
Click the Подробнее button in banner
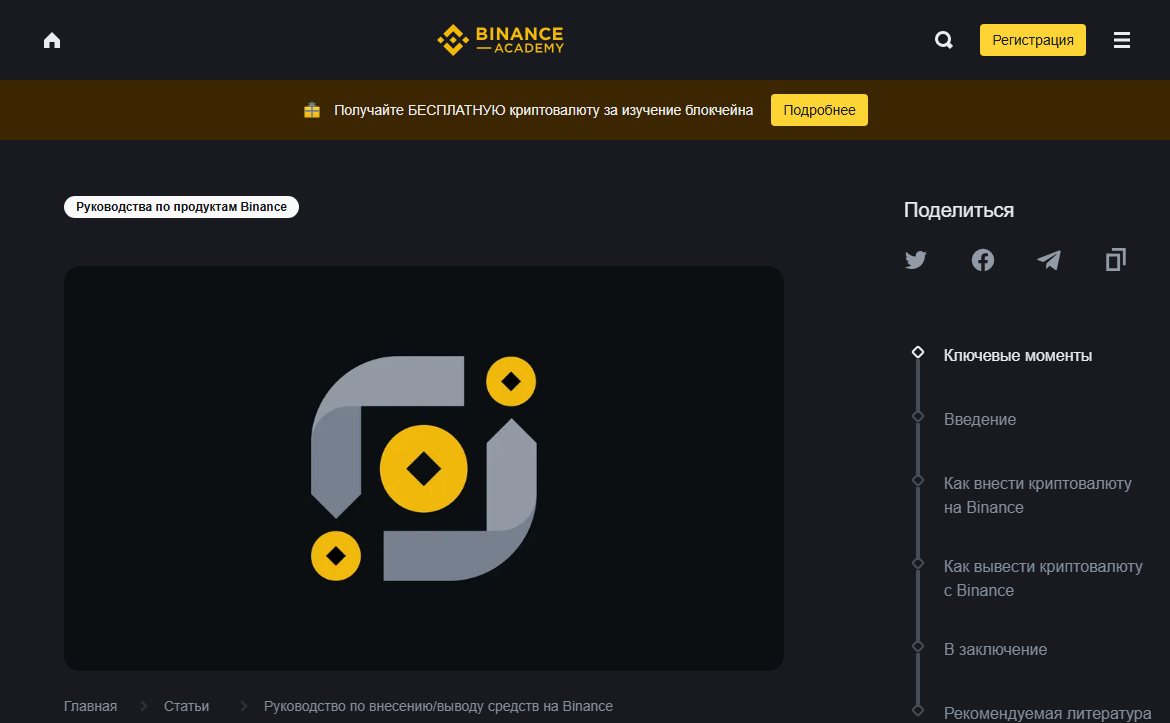(x=819, y=110)
